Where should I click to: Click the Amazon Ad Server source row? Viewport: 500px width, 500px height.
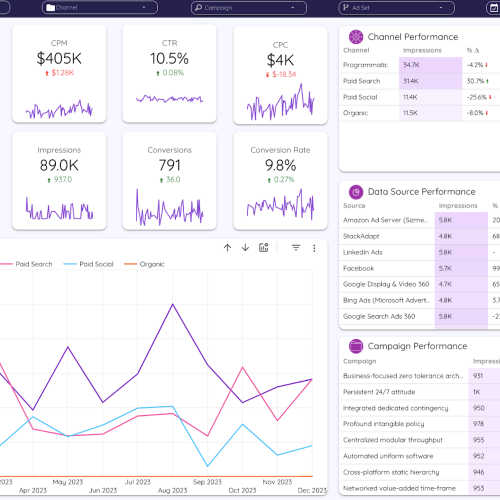point(419,220)
